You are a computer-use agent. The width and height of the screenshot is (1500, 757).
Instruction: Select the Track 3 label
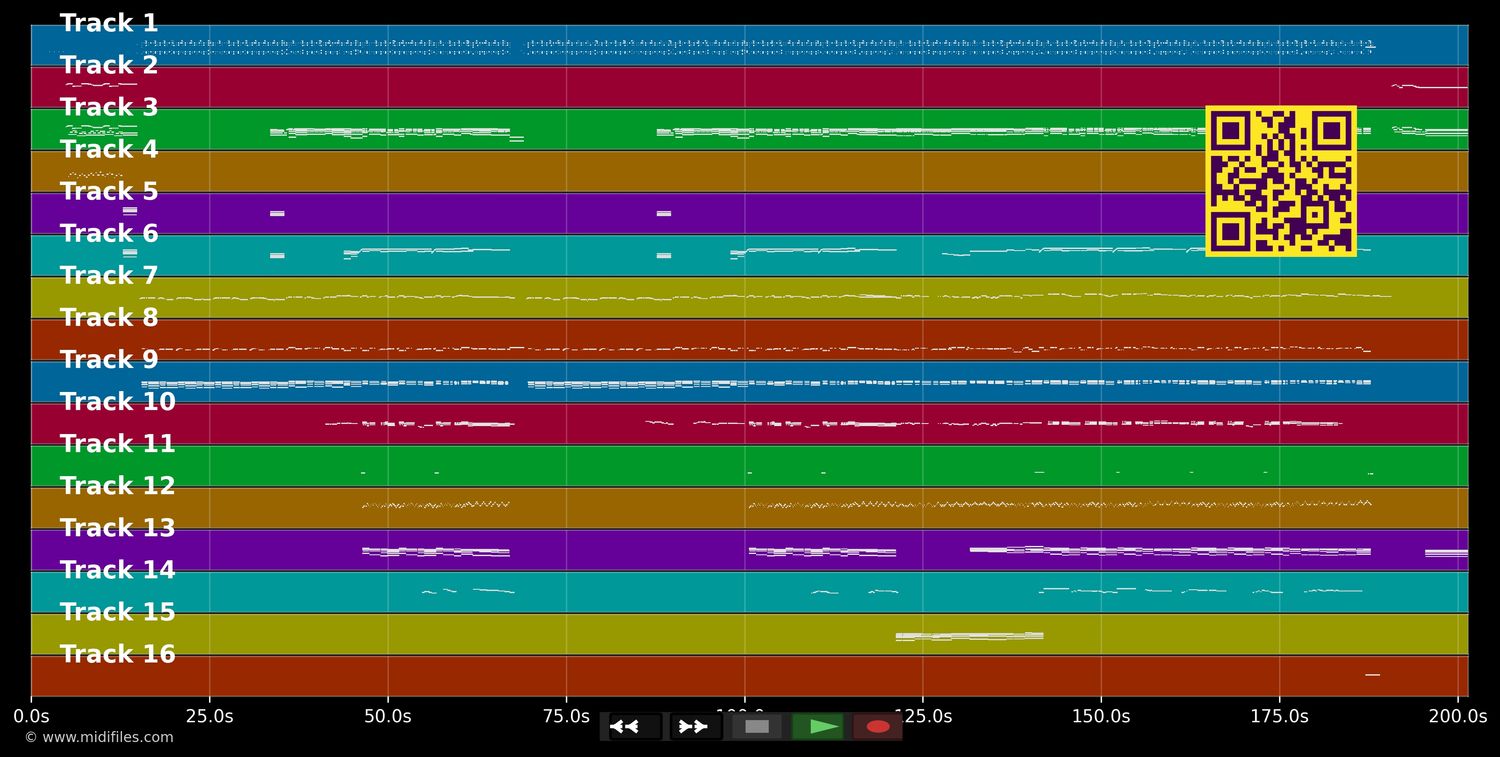click(109, 107)
